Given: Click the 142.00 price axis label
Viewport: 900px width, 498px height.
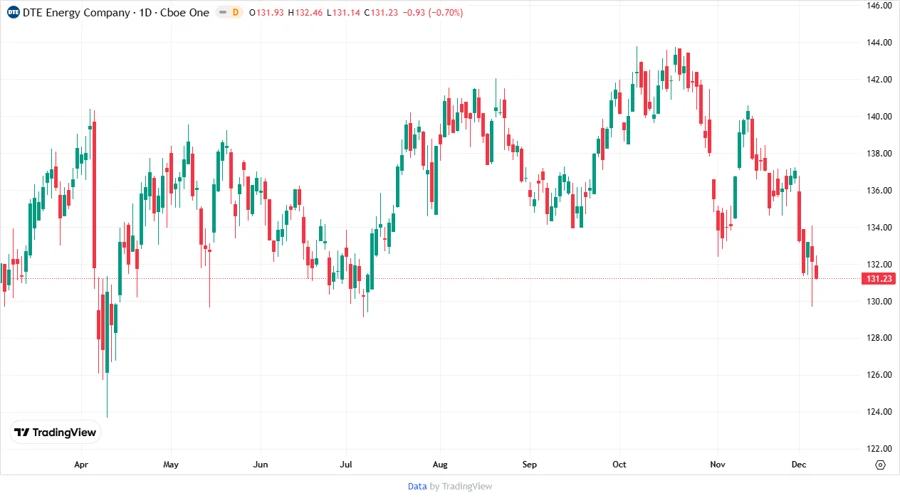Looking at the screenshot, I should [x=879, y=80].
